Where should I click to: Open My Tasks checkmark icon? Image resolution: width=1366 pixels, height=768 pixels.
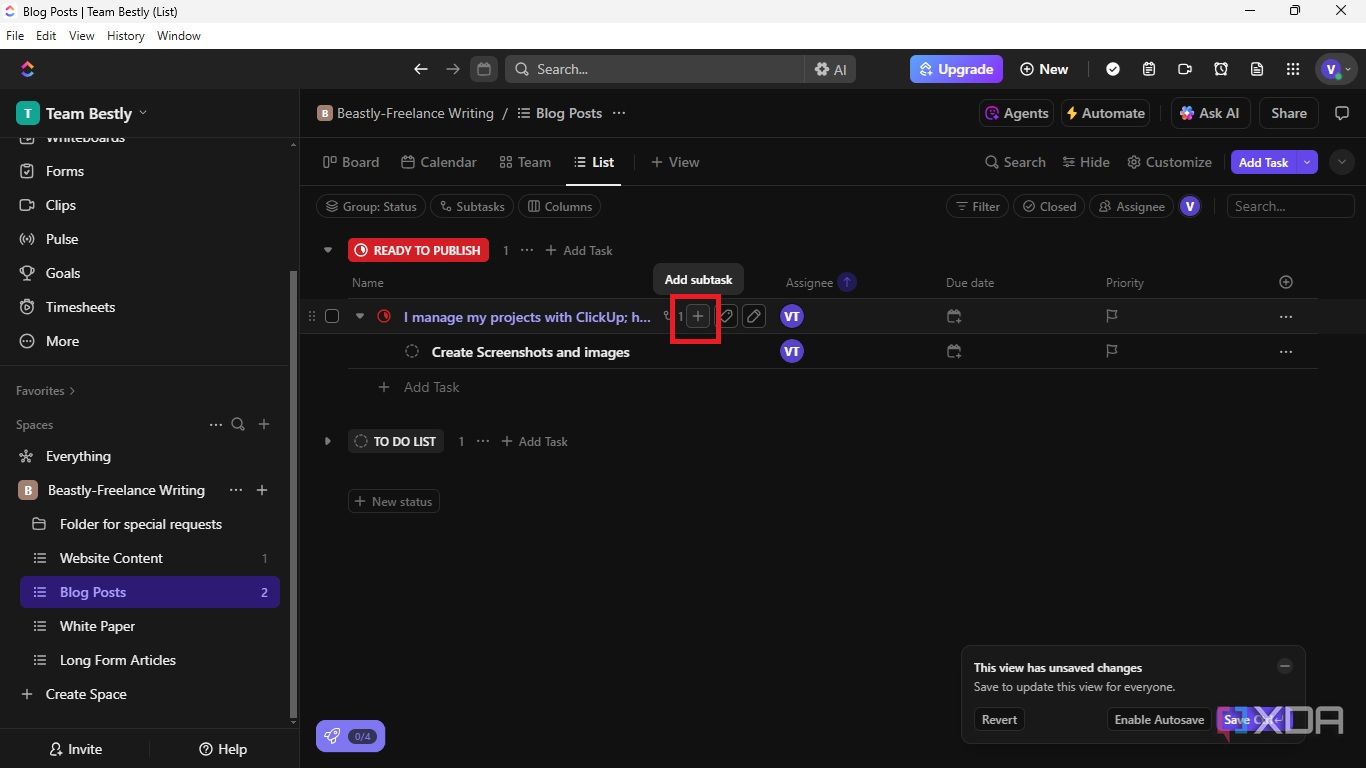[x=1113, y=69]
